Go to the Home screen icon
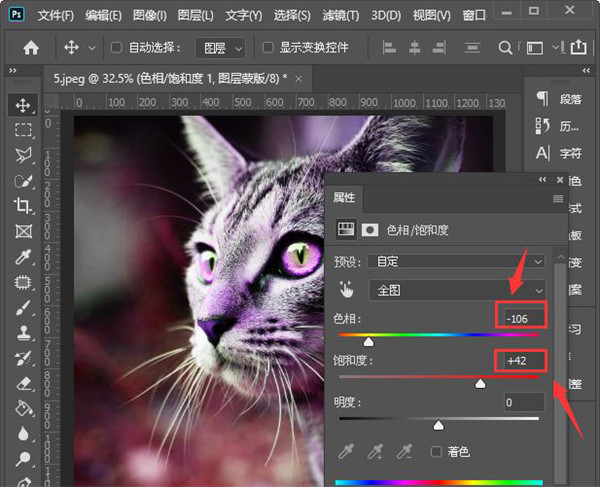 click(x=31, y=48)
